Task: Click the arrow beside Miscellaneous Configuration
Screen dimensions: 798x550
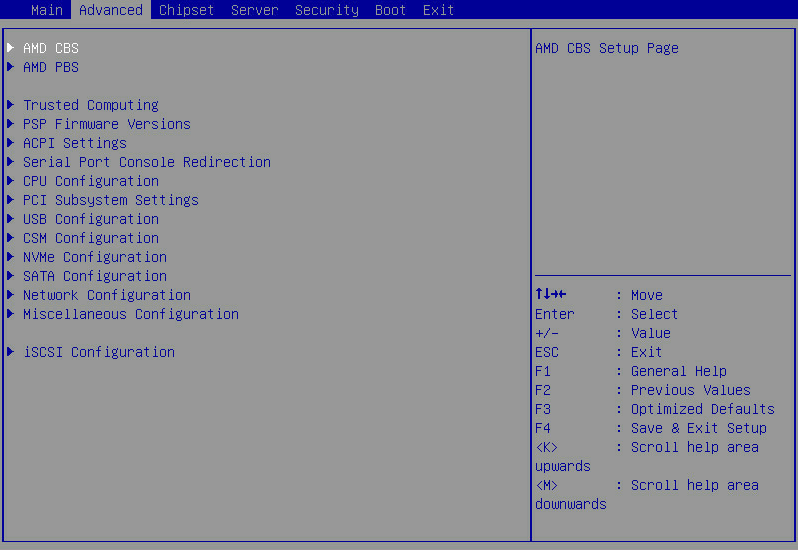Action: pyautogui.click(x=10, y=313)
